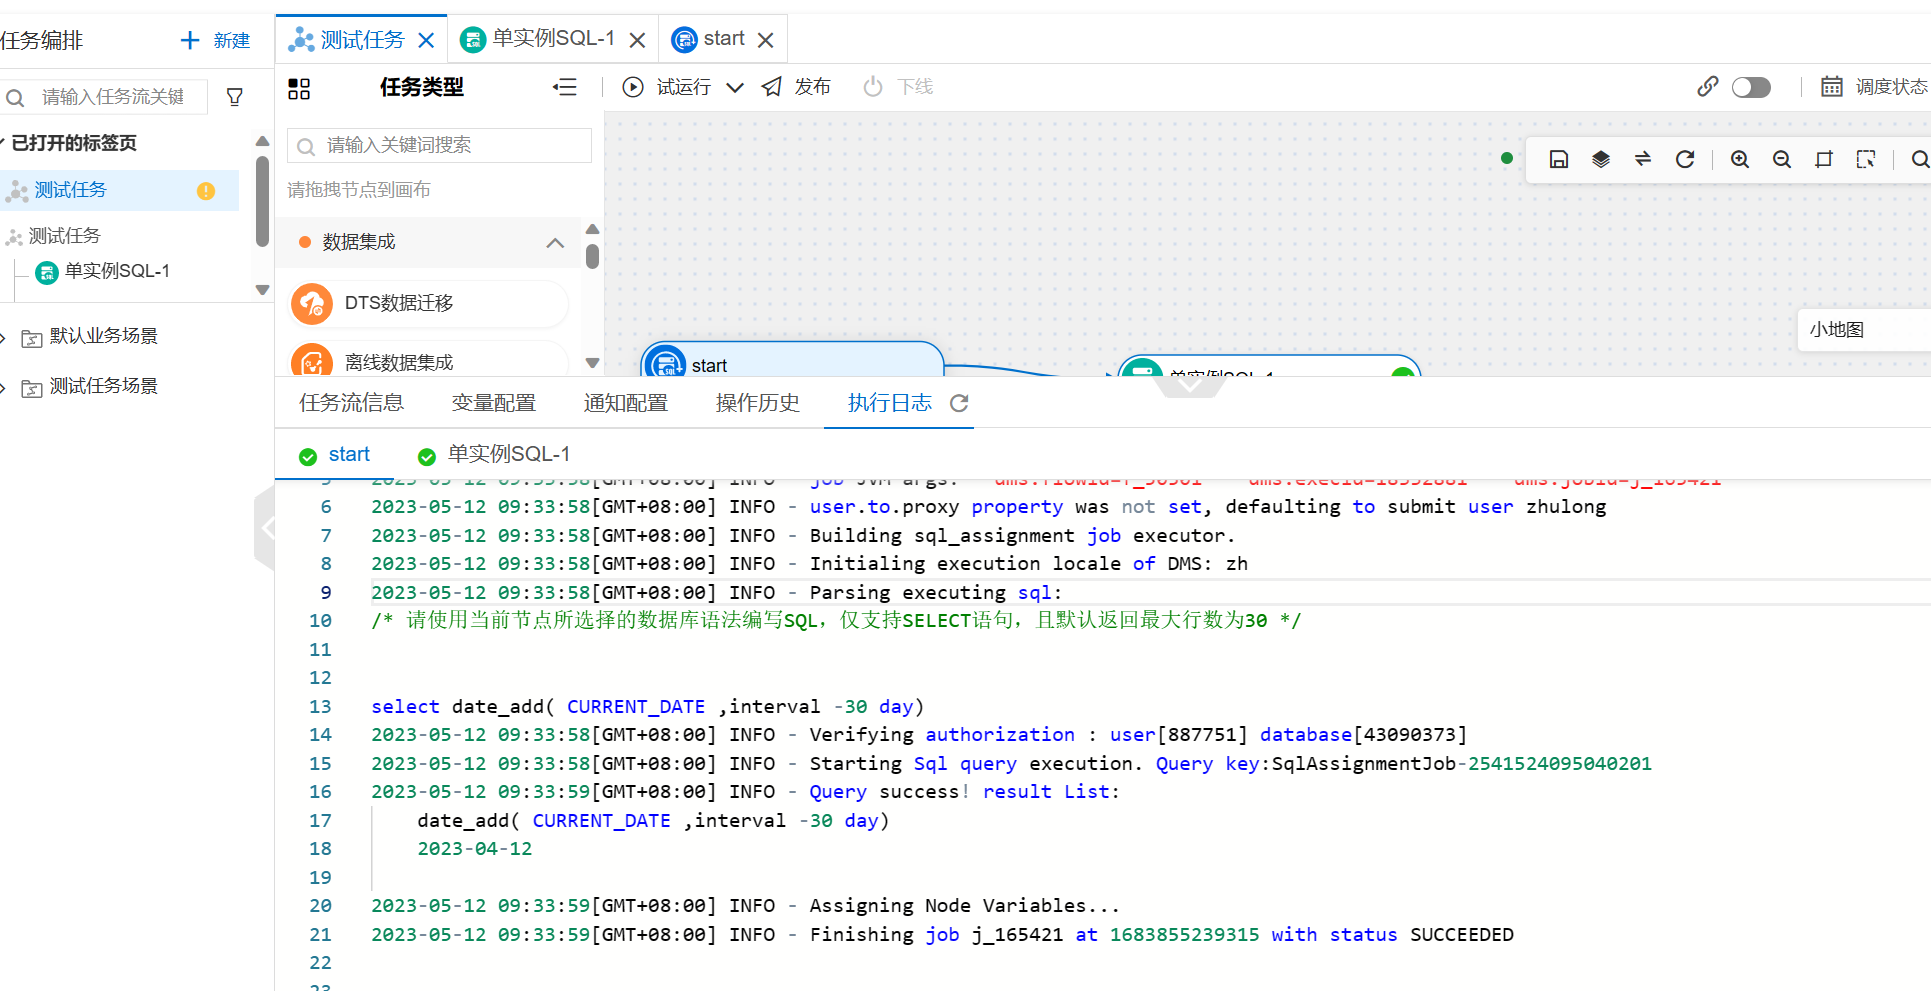Zoom in on the canvas
Screen dimensions: 1931x991
point(1740,159)
